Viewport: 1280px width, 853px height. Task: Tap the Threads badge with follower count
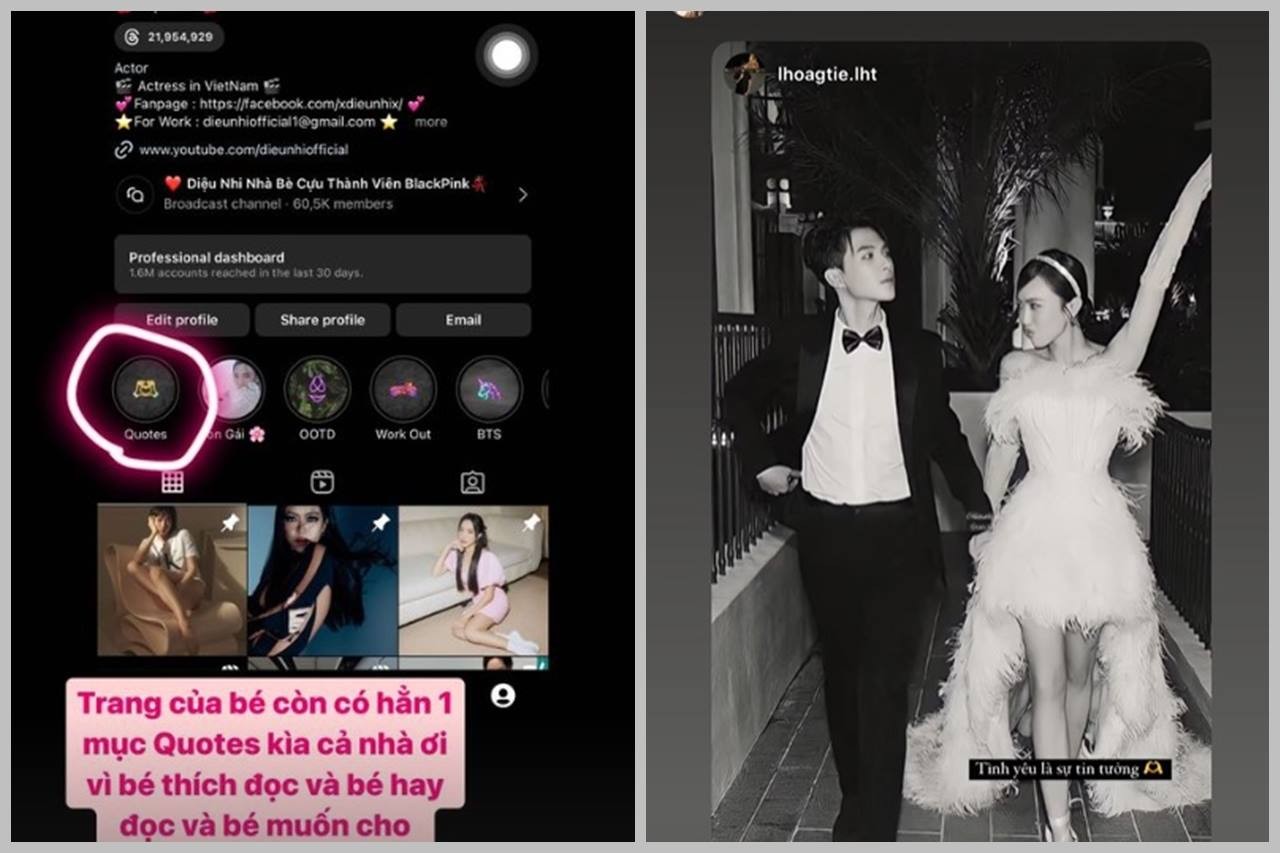coord(169,37)
